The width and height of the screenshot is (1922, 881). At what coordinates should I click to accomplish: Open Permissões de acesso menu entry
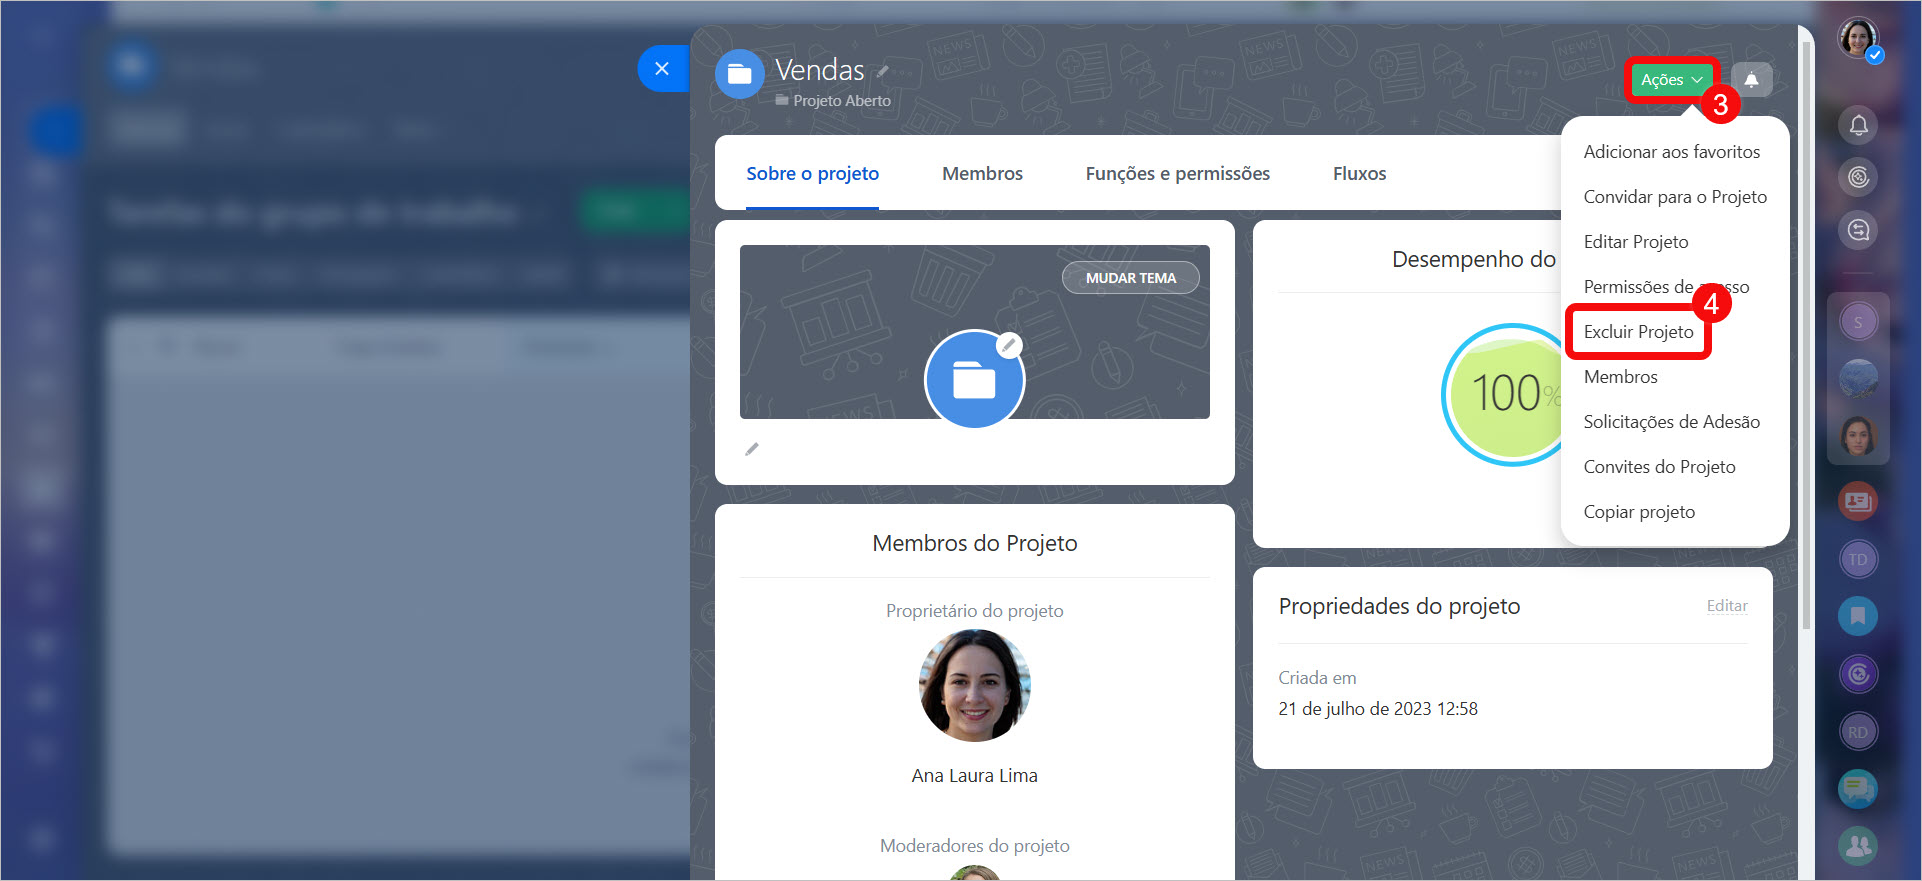click(x=1666, y=287)
